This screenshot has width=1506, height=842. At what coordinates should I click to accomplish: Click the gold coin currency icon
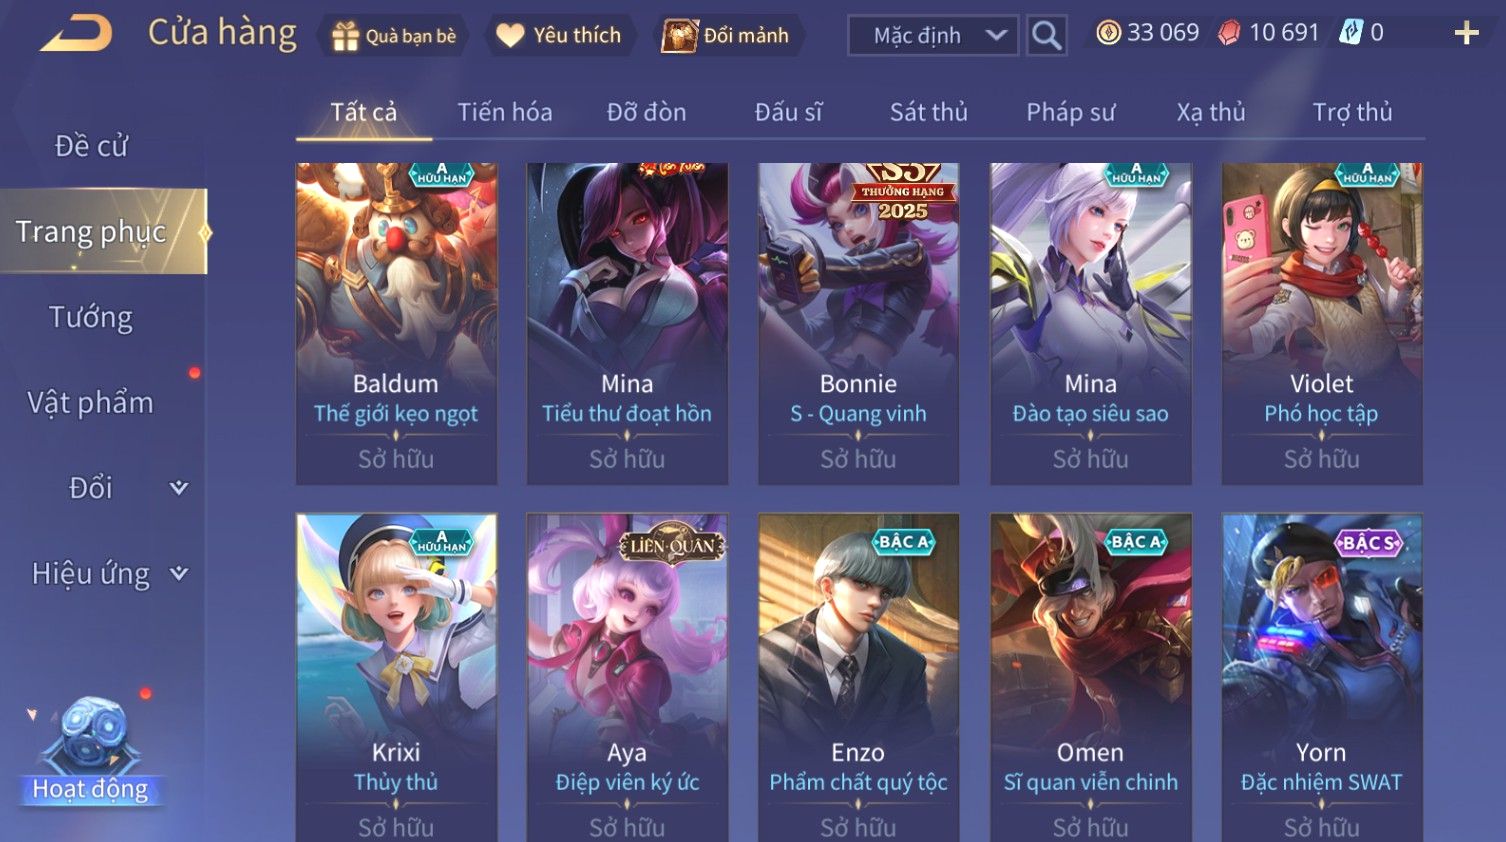(x=1108, y=33)
